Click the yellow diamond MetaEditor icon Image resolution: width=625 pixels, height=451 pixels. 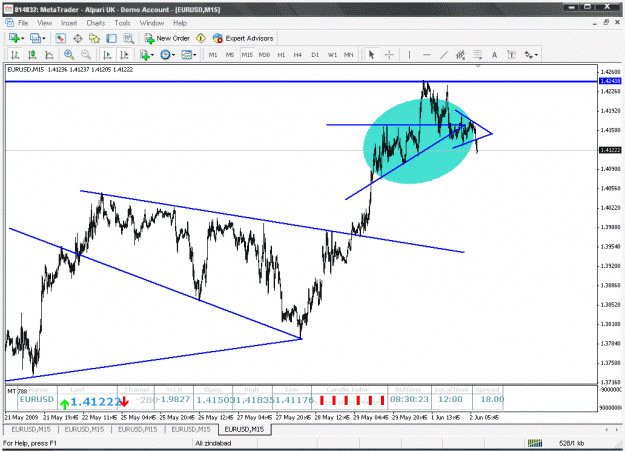click(201, 38)
